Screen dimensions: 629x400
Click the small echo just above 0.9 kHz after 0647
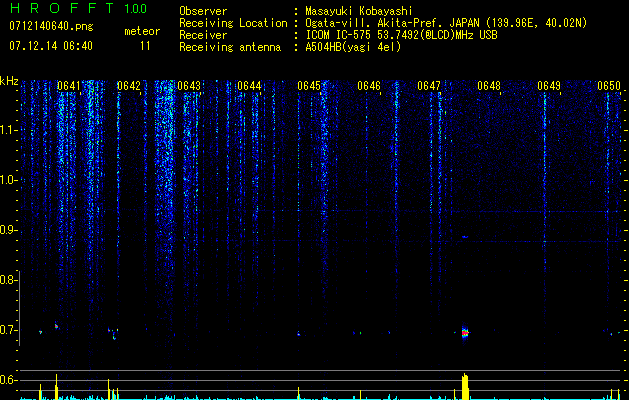tap(465, 237)
